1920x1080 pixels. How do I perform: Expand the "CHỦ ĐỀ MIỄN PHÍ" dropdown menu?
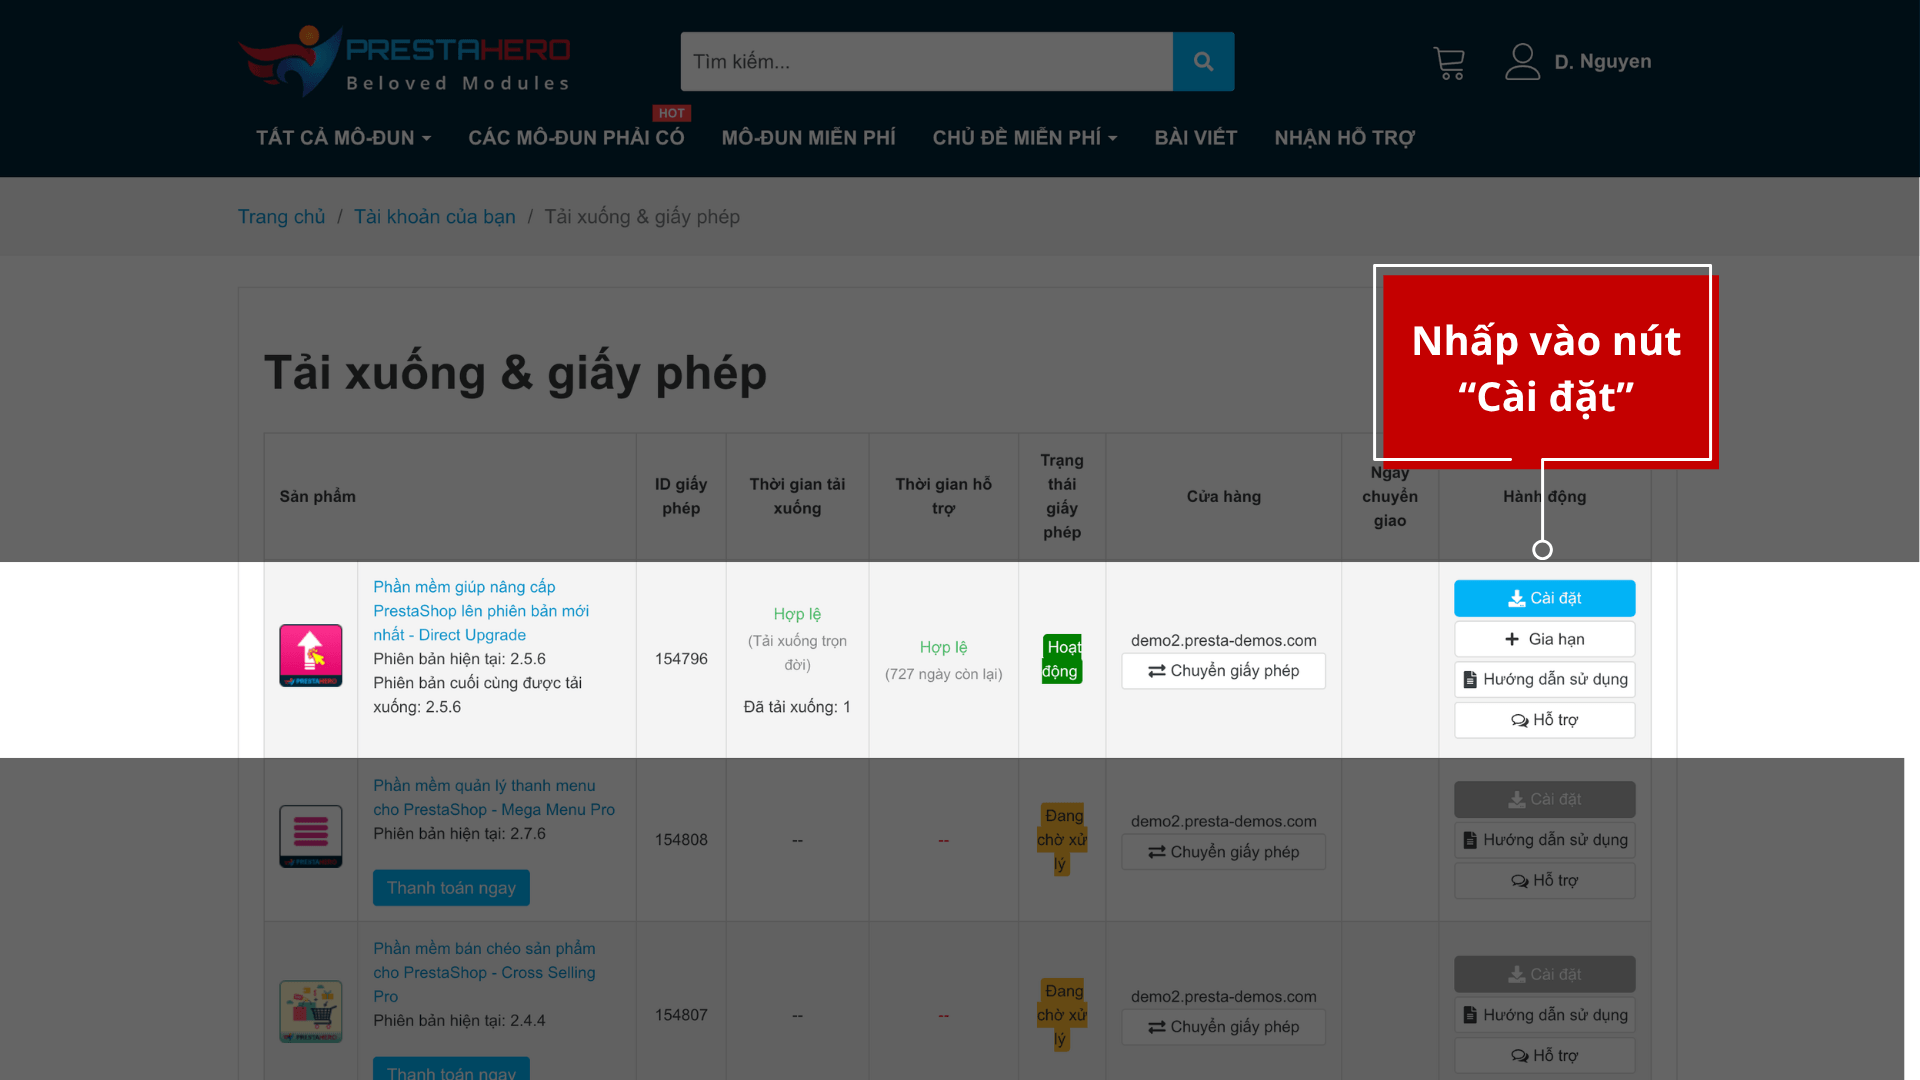coord(1024,138)
